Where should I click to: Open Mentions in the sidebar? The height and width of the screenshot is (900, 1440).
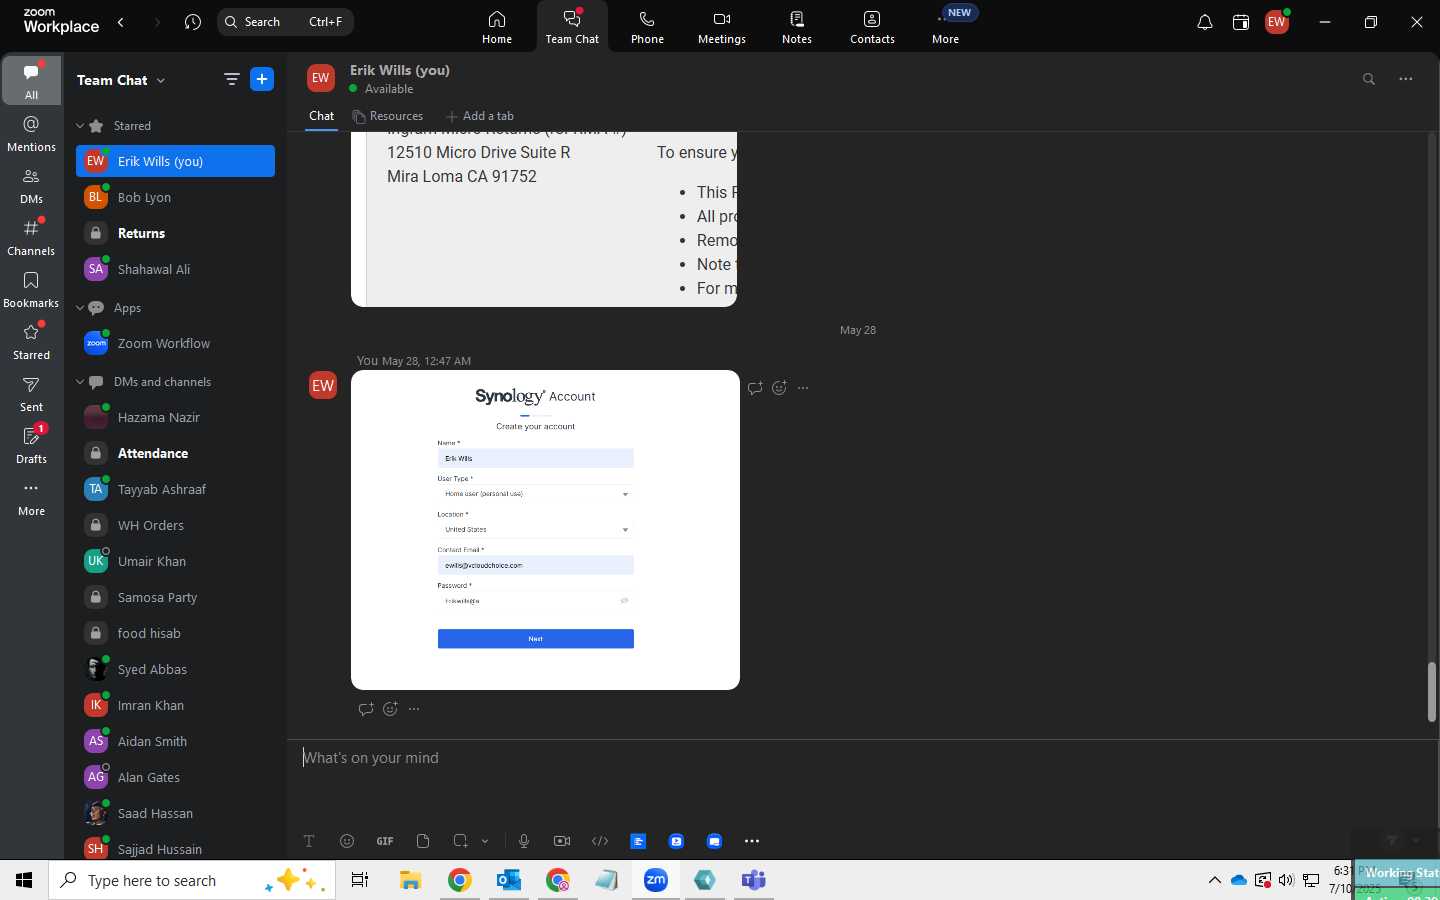pyautogui.click(x=32, y=133)
